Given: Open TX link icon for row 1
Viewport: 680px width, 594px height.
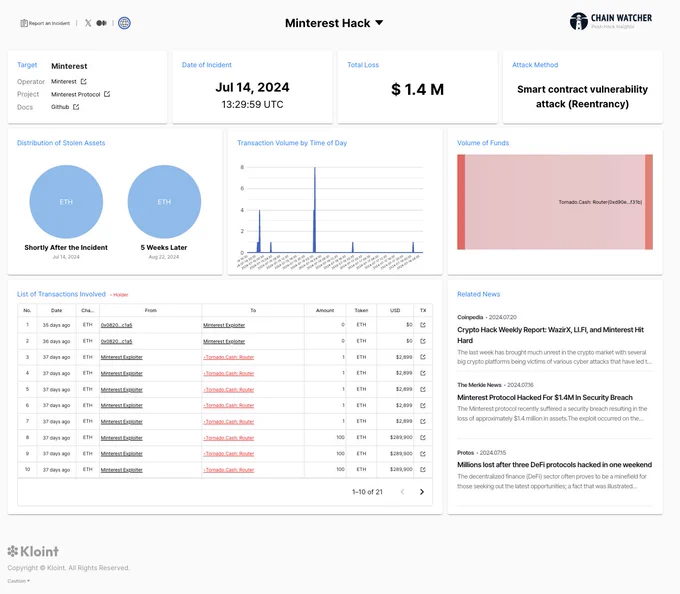Looking at the screenshot, I should tap(423, 325).
